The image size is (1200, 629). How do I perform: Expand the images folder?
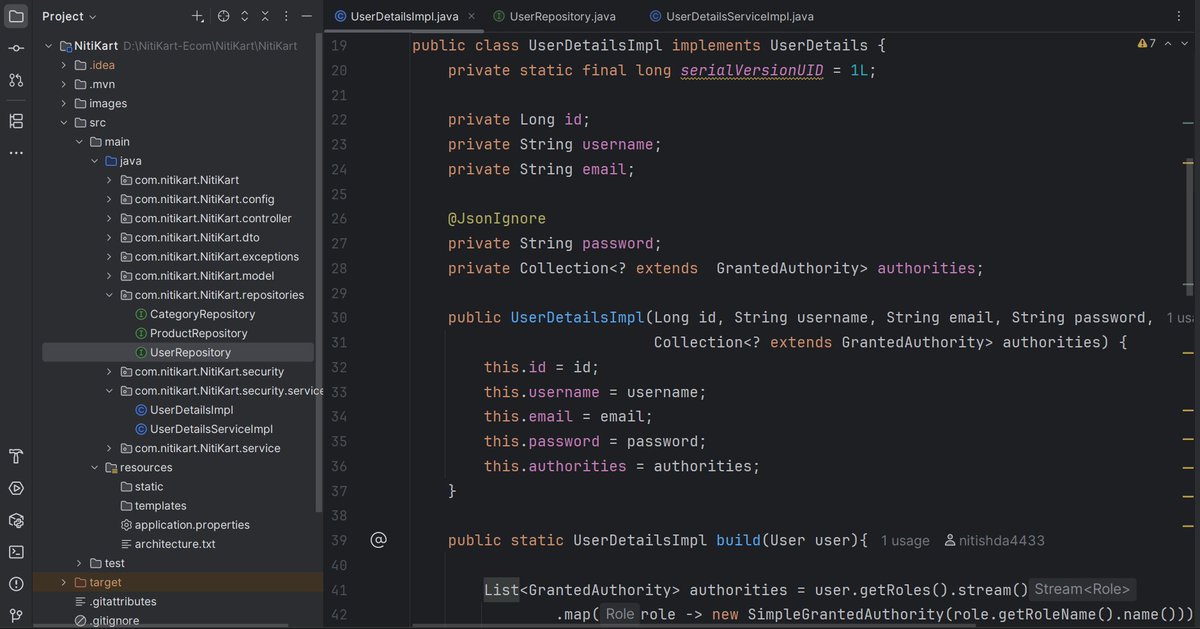pyautogui.click(x=65, y=103)
